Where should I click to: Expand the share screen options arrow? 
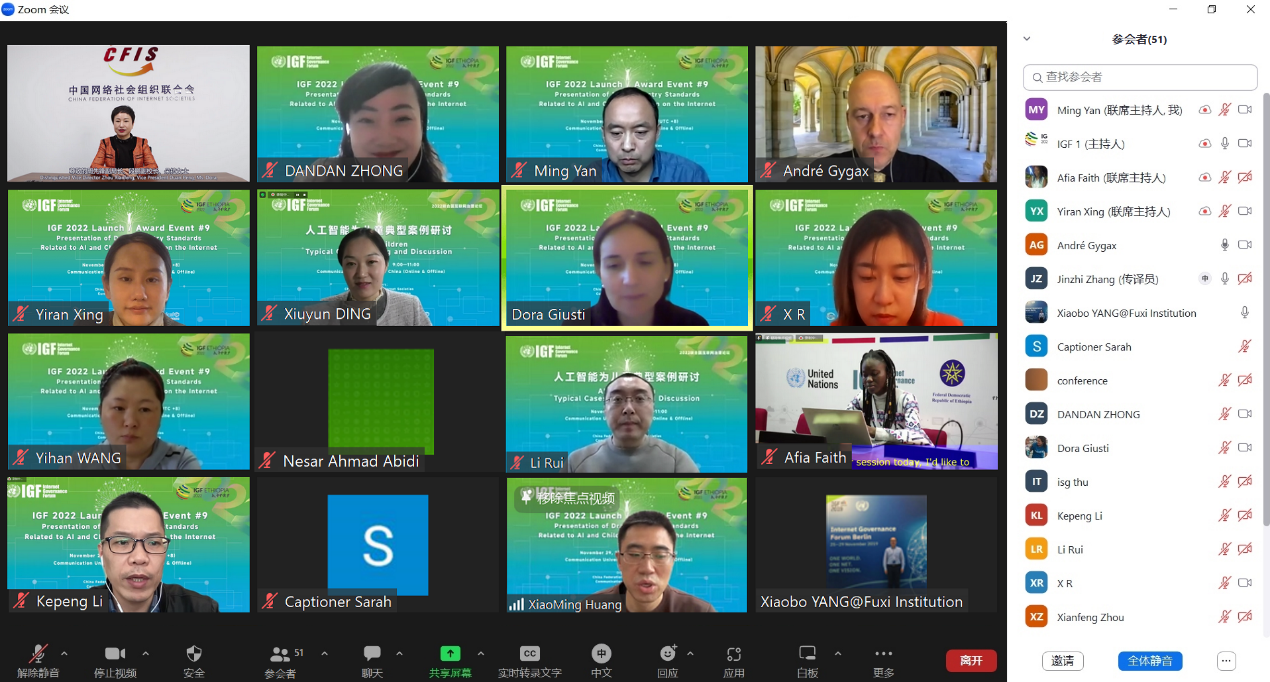481,654
